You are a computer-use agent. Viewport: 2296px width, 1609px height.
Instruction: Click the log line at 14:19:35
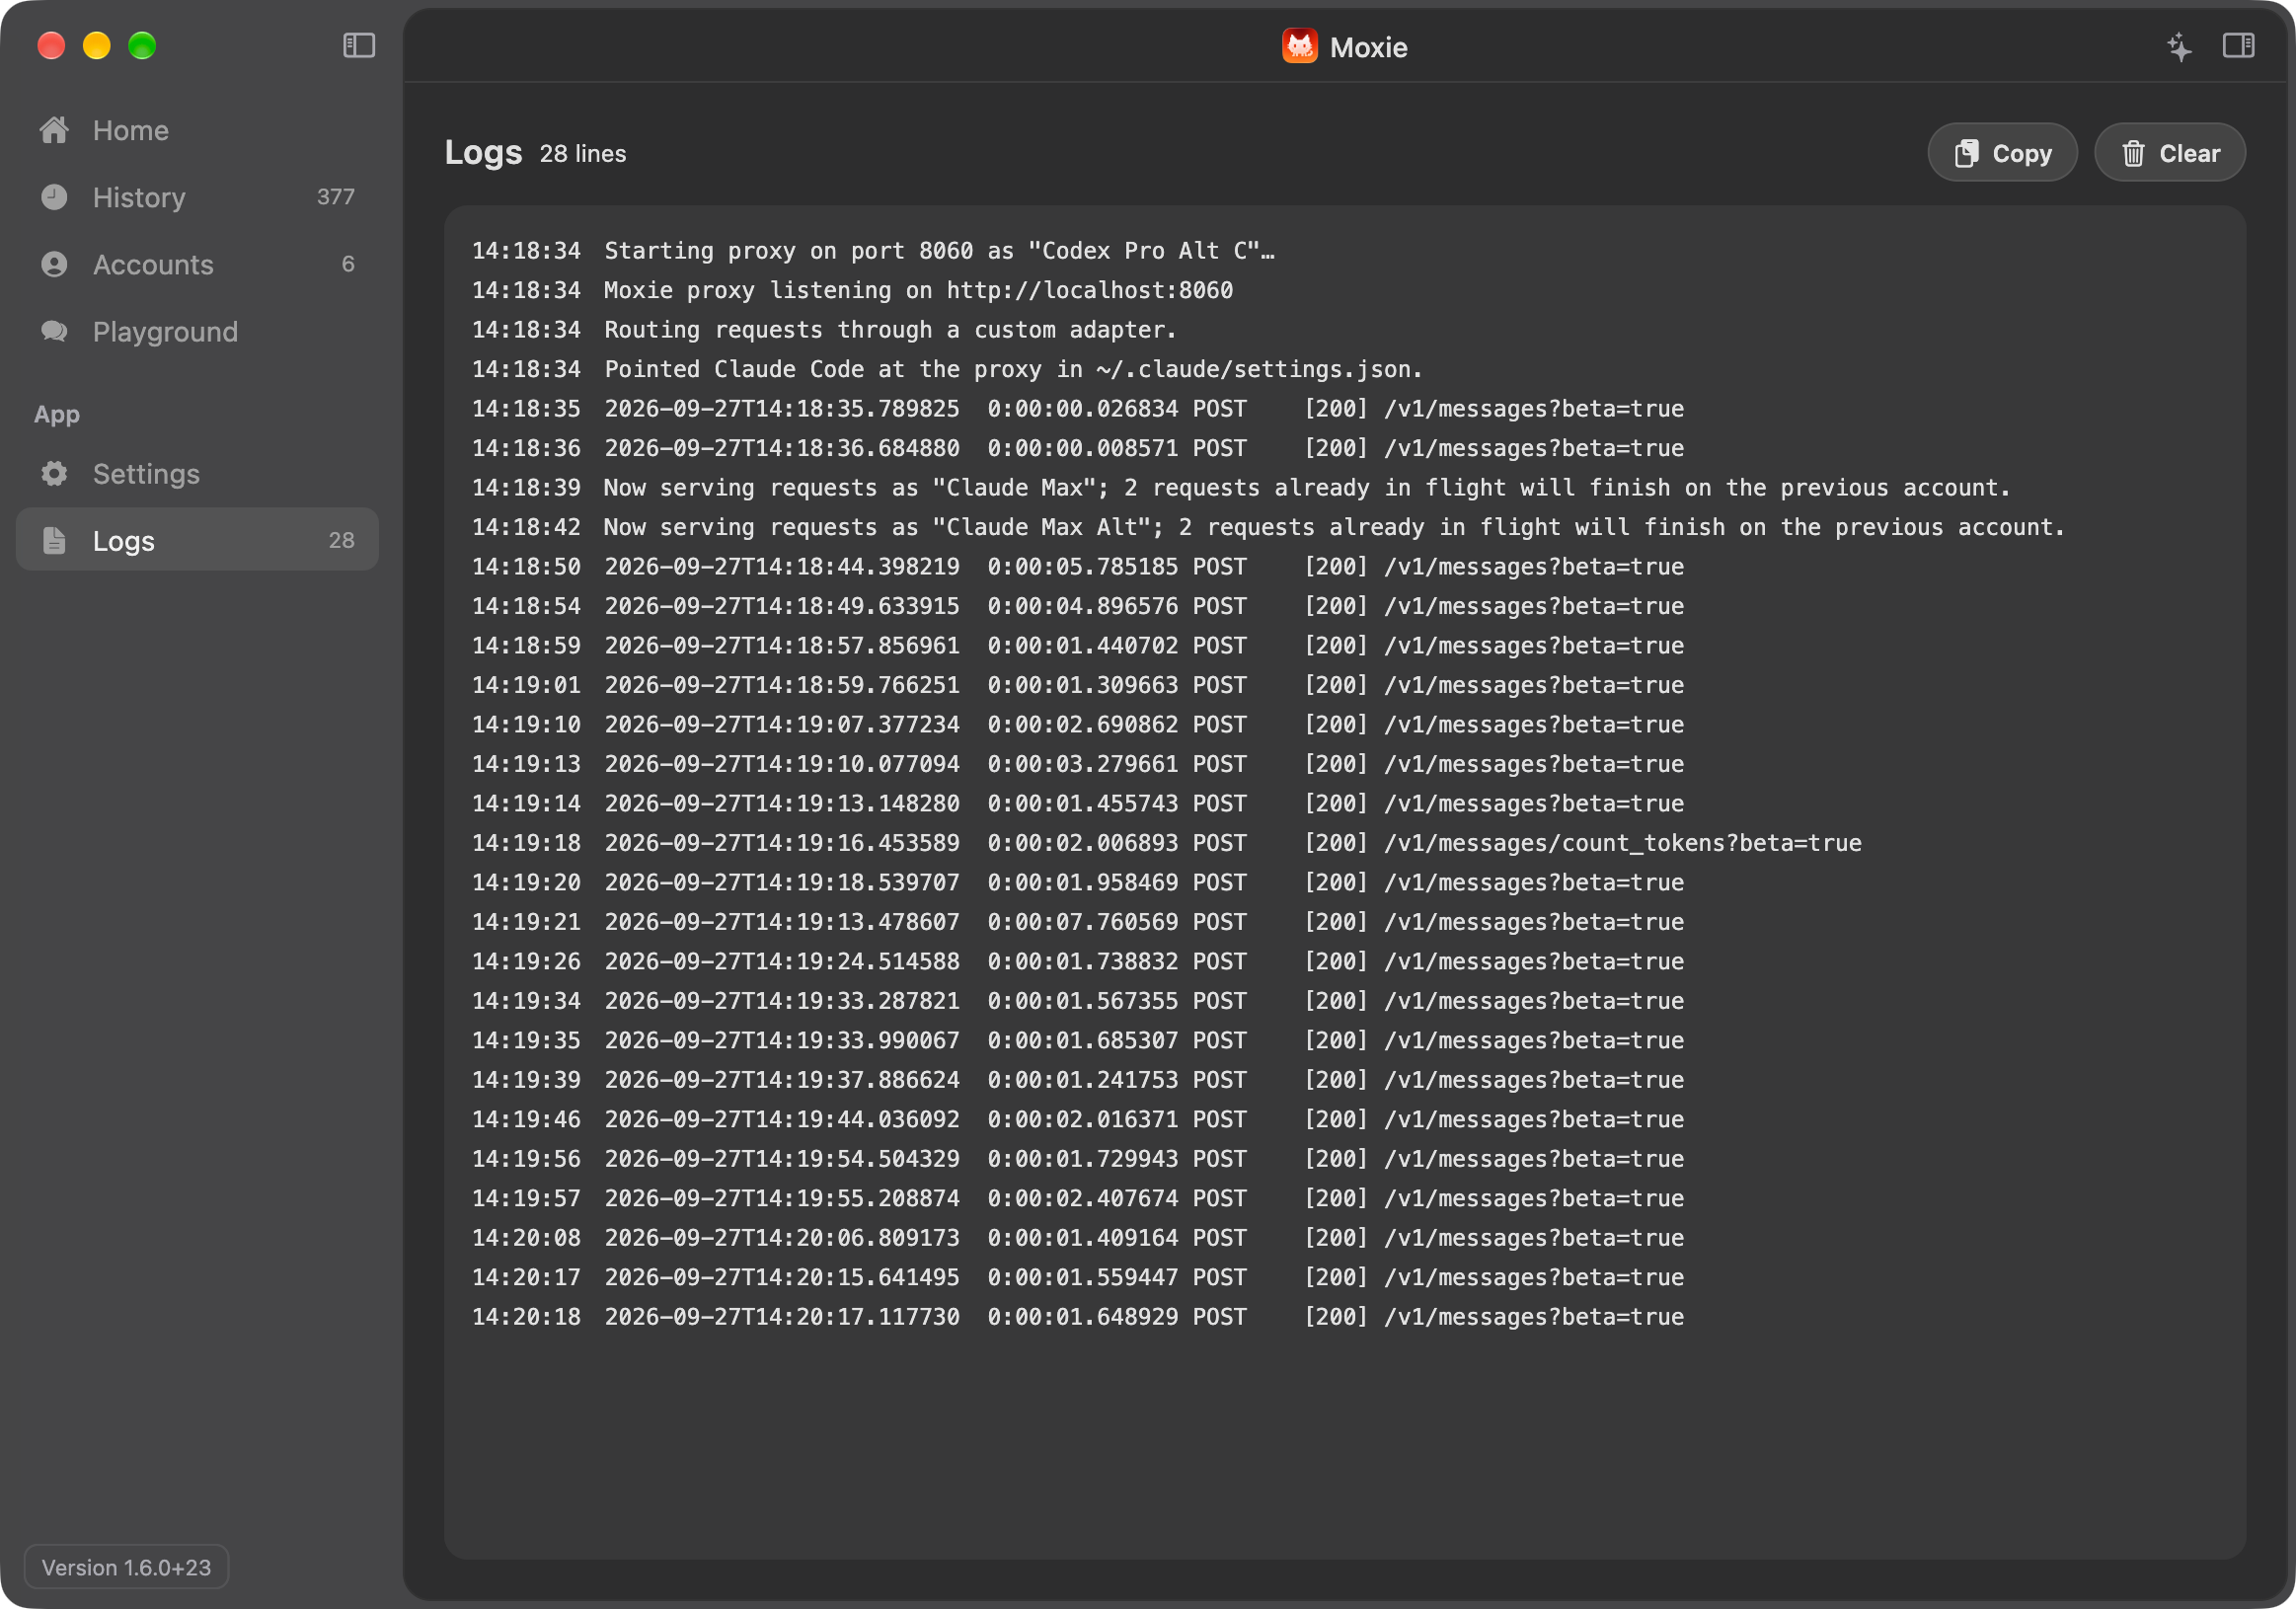pos(1077,1041)
